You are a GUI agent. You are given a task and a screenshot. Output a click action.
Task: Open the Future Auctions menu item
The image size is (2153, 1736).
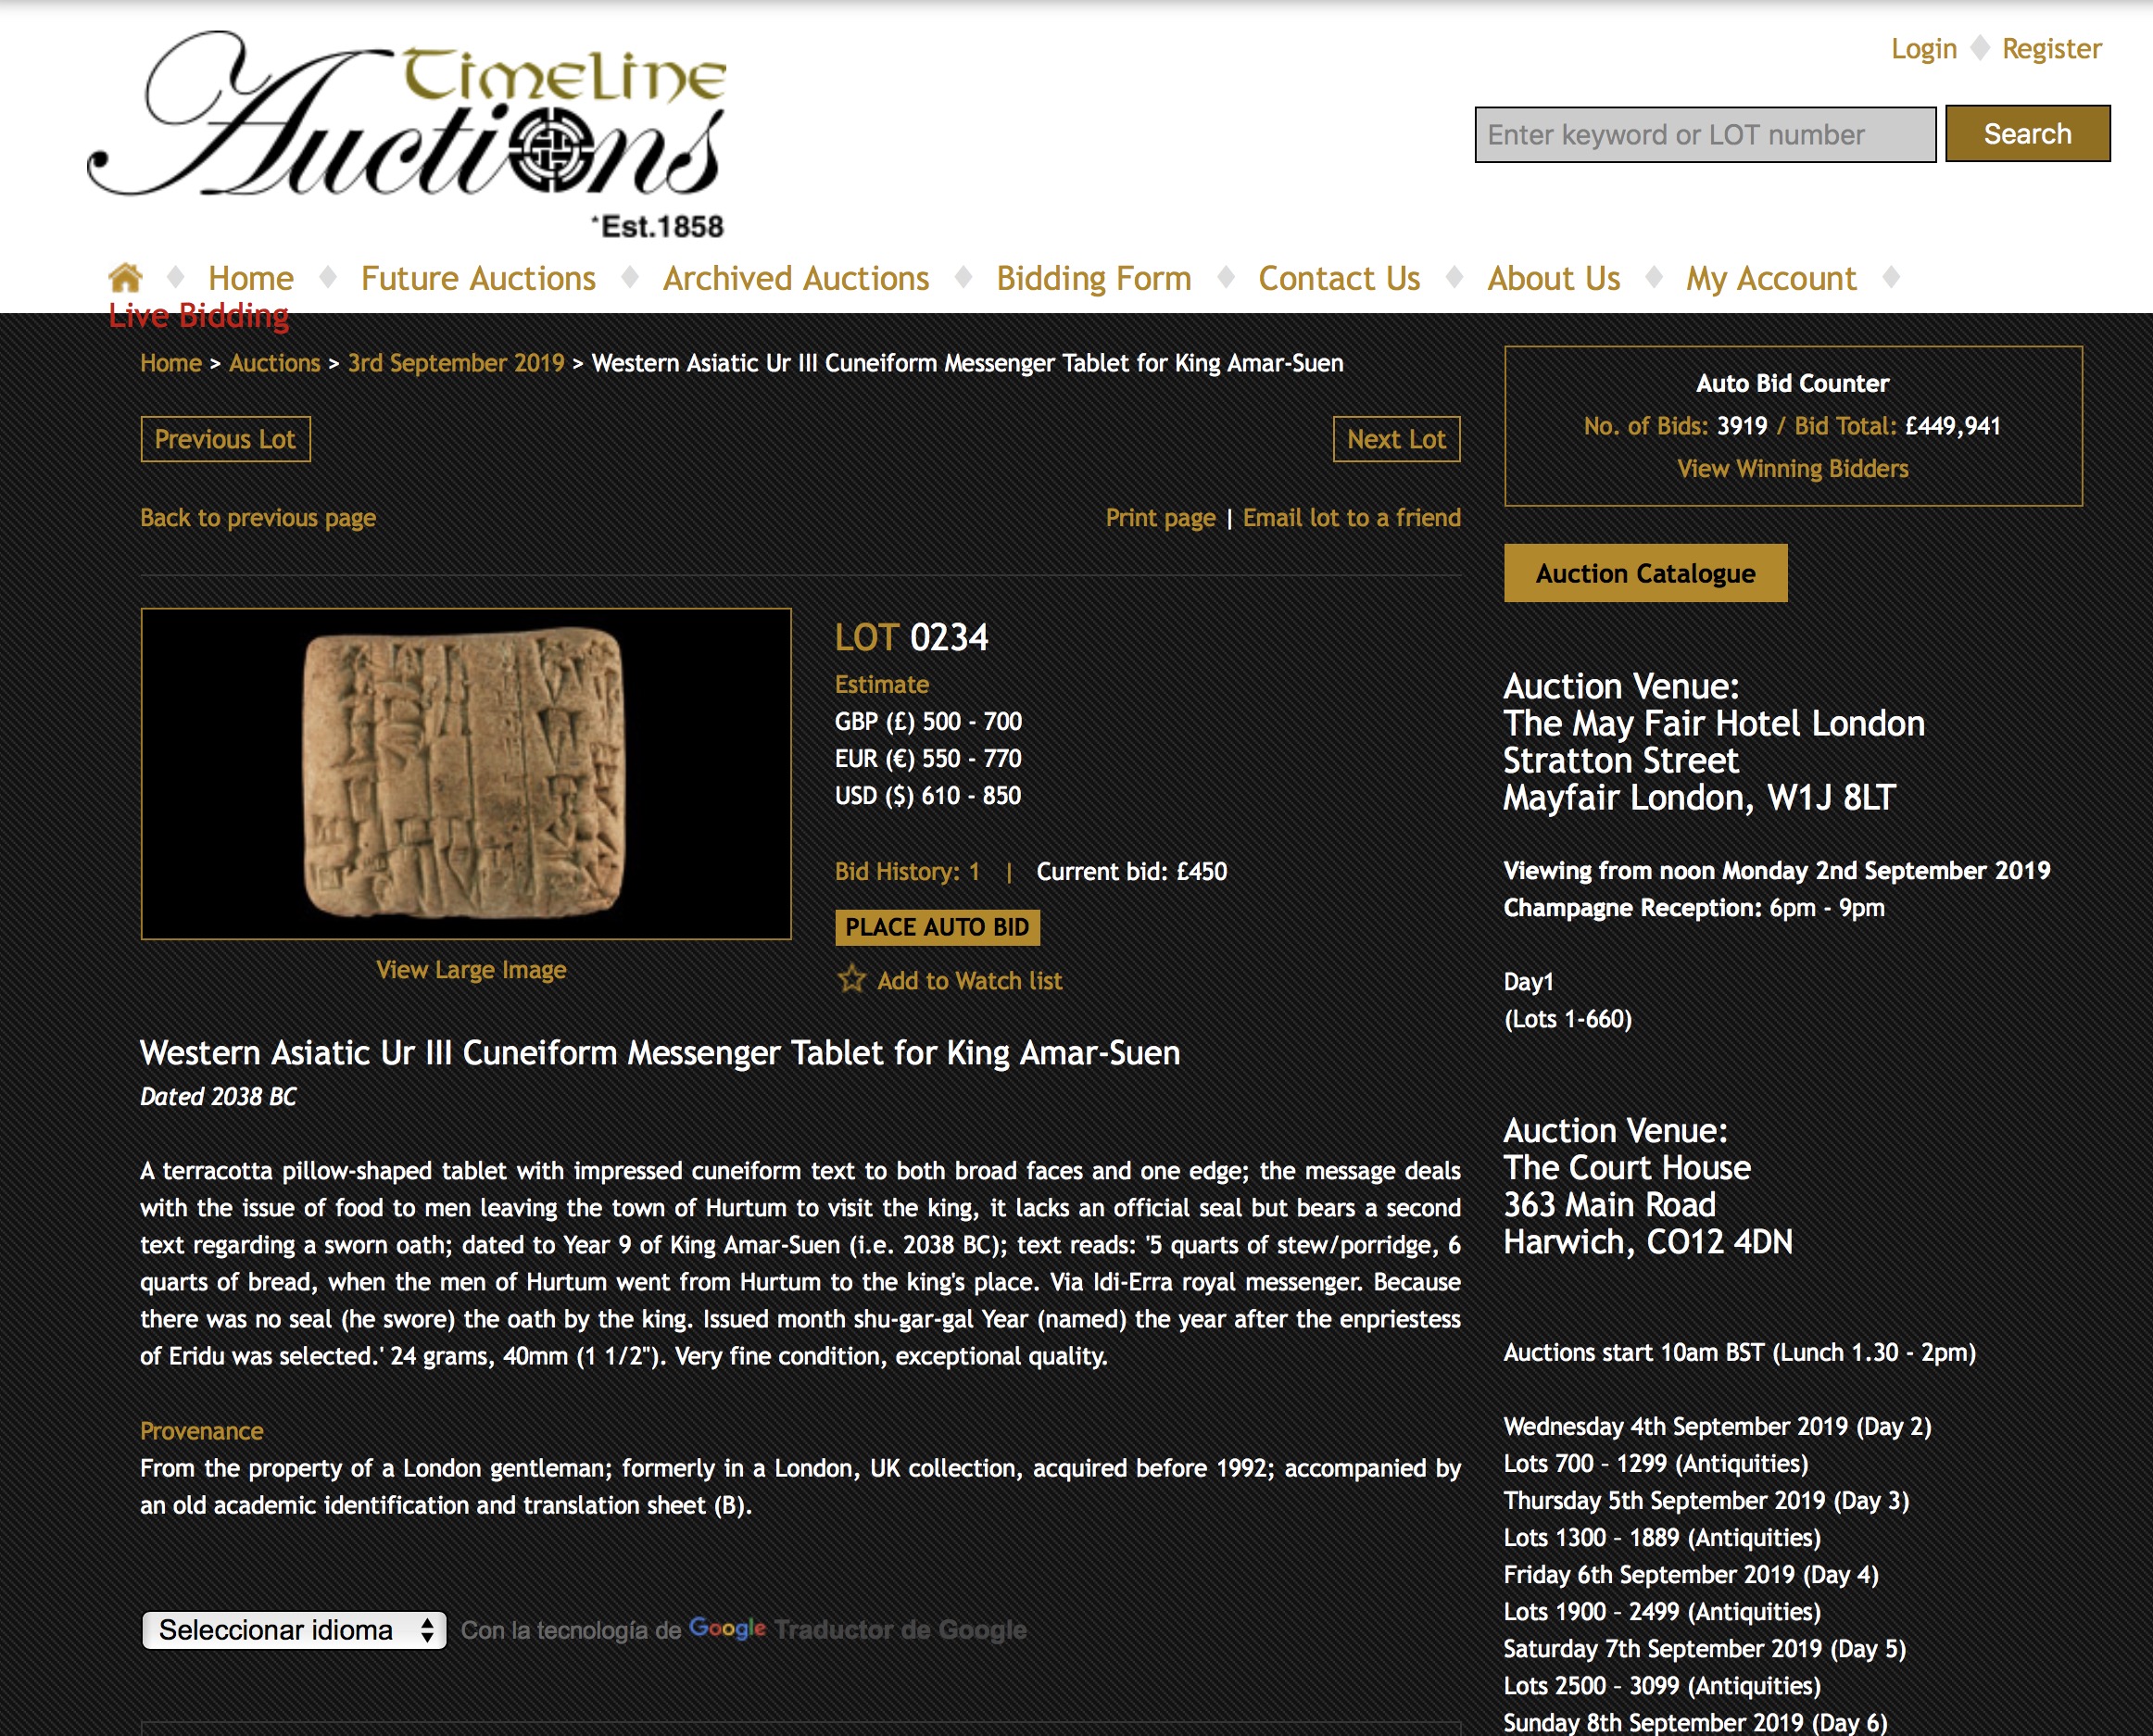[x=477, y=278]
